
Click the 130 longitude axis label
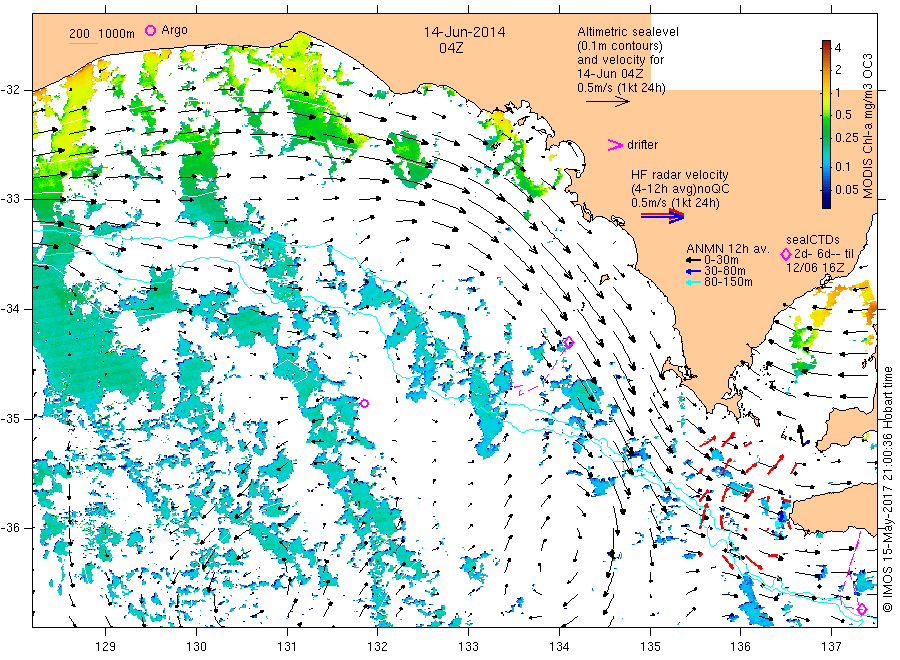(x=196, y=647)
